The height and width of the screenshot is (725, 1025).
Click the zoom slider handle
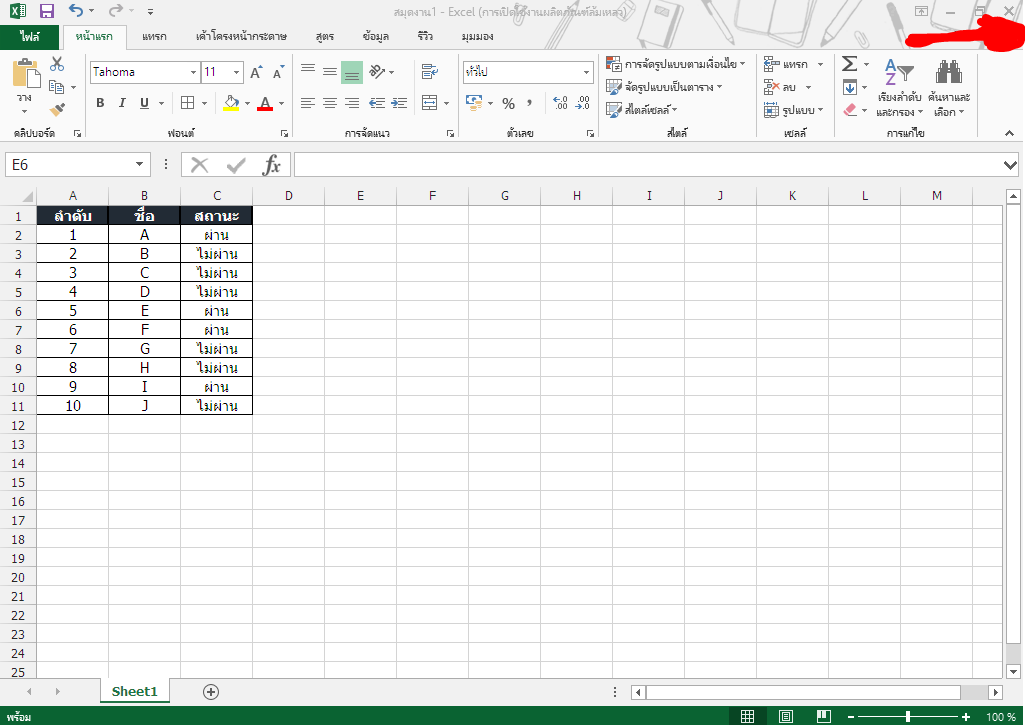(907, 717)
